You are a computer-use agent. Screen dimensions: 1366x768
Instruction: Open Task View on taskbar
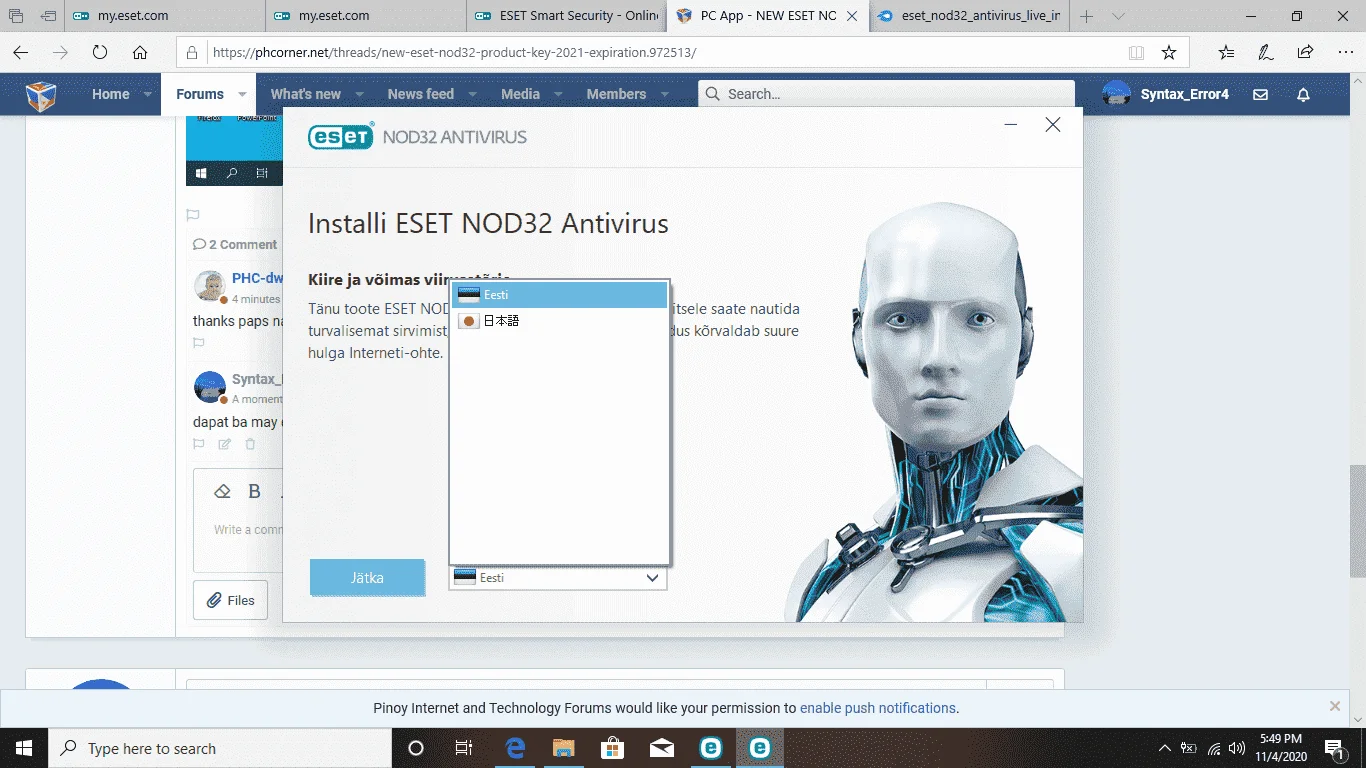coord(464,748)
